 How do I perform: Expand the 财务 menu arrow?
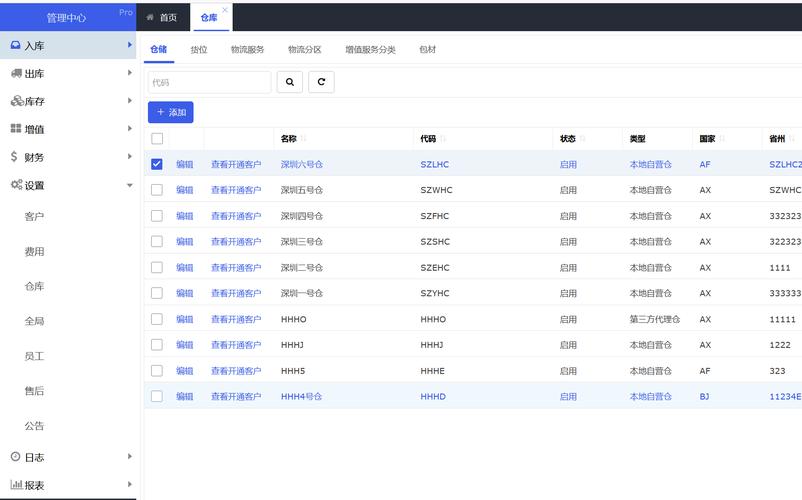pyautogui.click(x=129, y=156)
